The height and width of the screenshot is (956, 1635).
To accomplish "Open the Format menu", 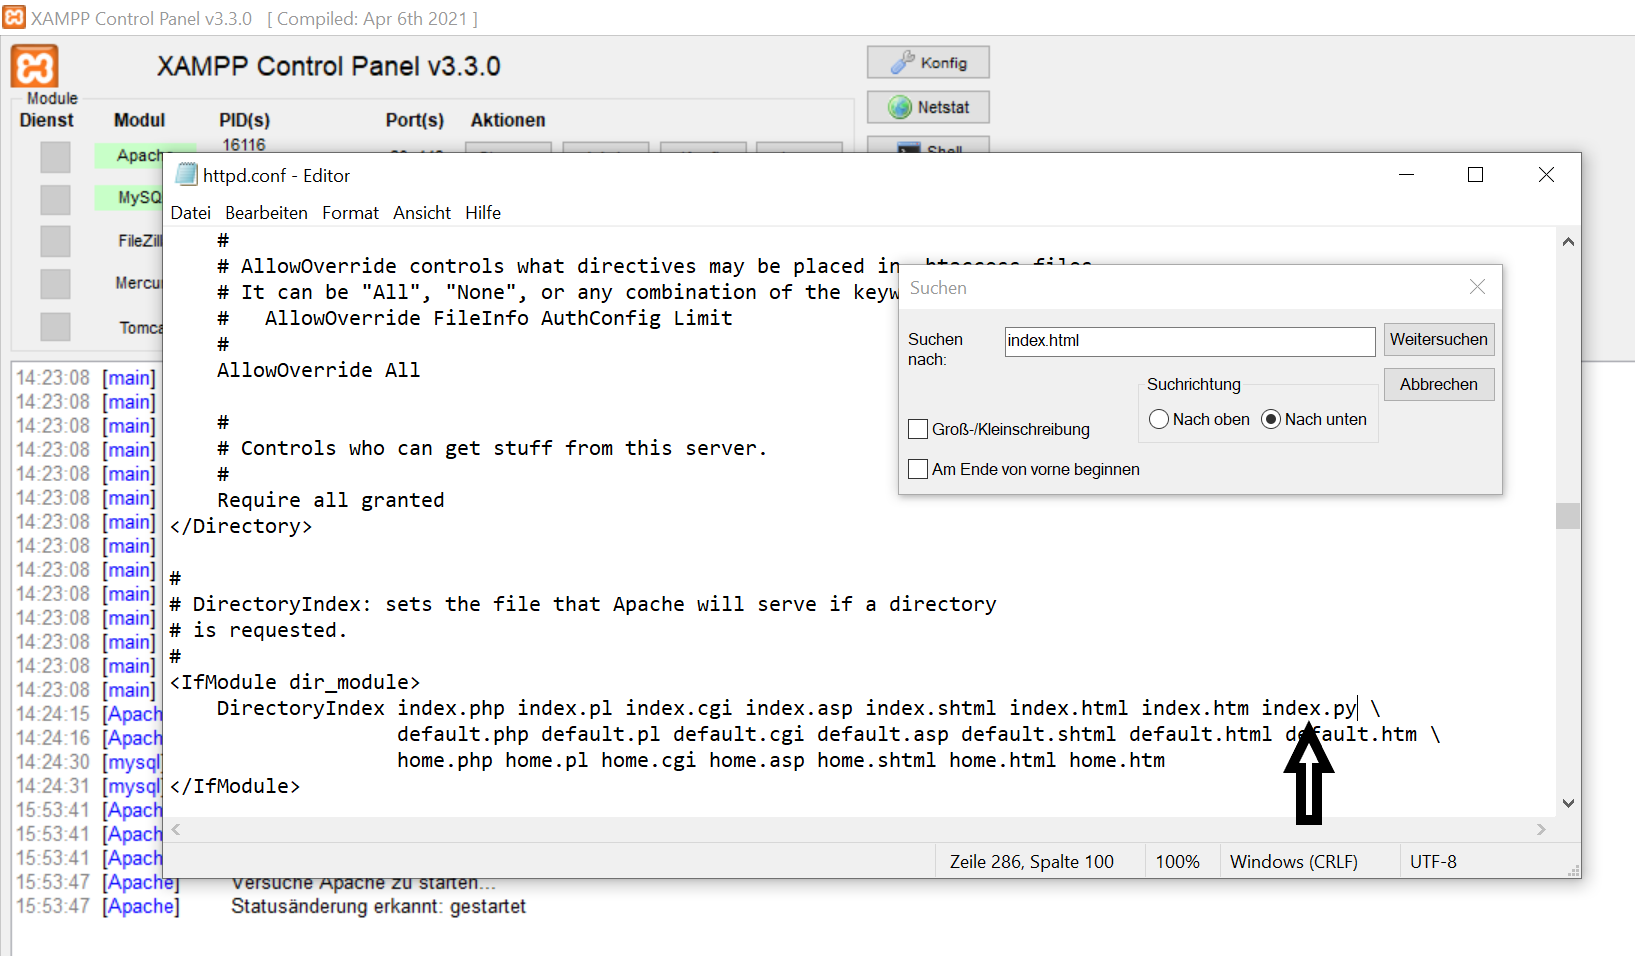I will [350, 213].
